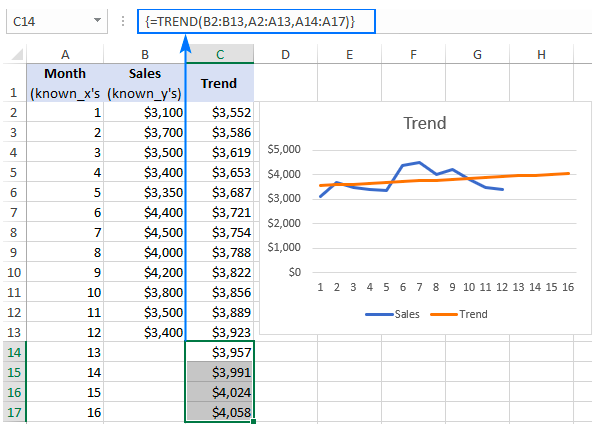Click the $5,000 axis label on chart
Viewport: 601px width, 428px height.
(x=284, y=149)
